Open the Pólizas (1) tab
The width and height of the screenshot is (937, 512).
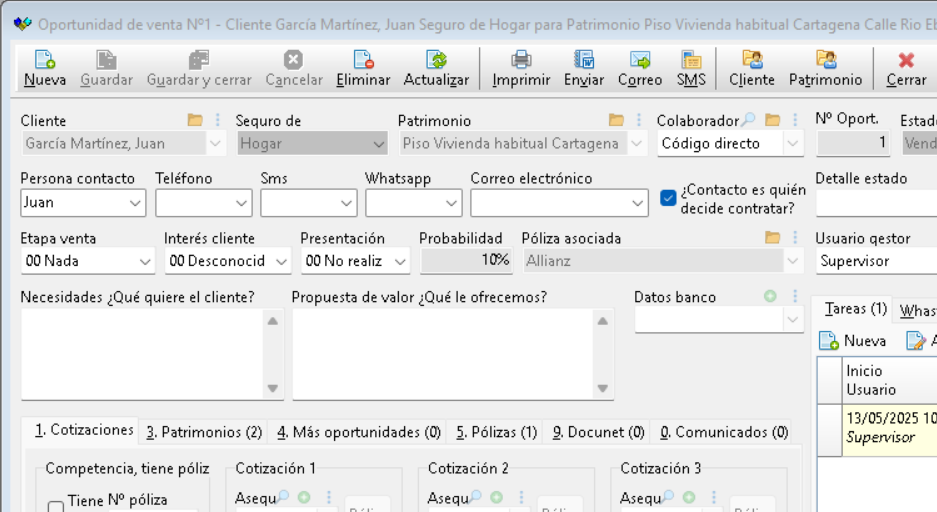pyautogui.click(x=496, y=432)
